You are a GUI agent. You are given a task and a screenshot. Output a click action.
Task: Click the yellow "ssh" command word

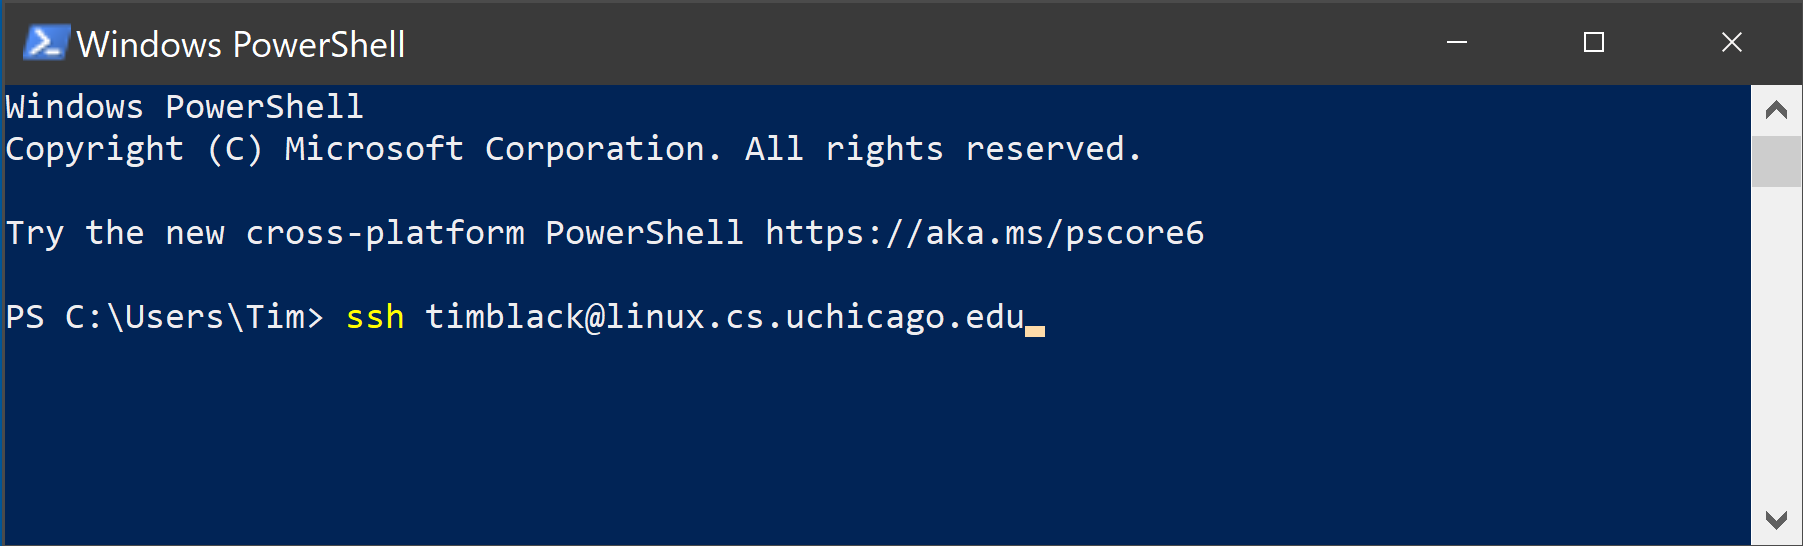(x=375, y=317)
